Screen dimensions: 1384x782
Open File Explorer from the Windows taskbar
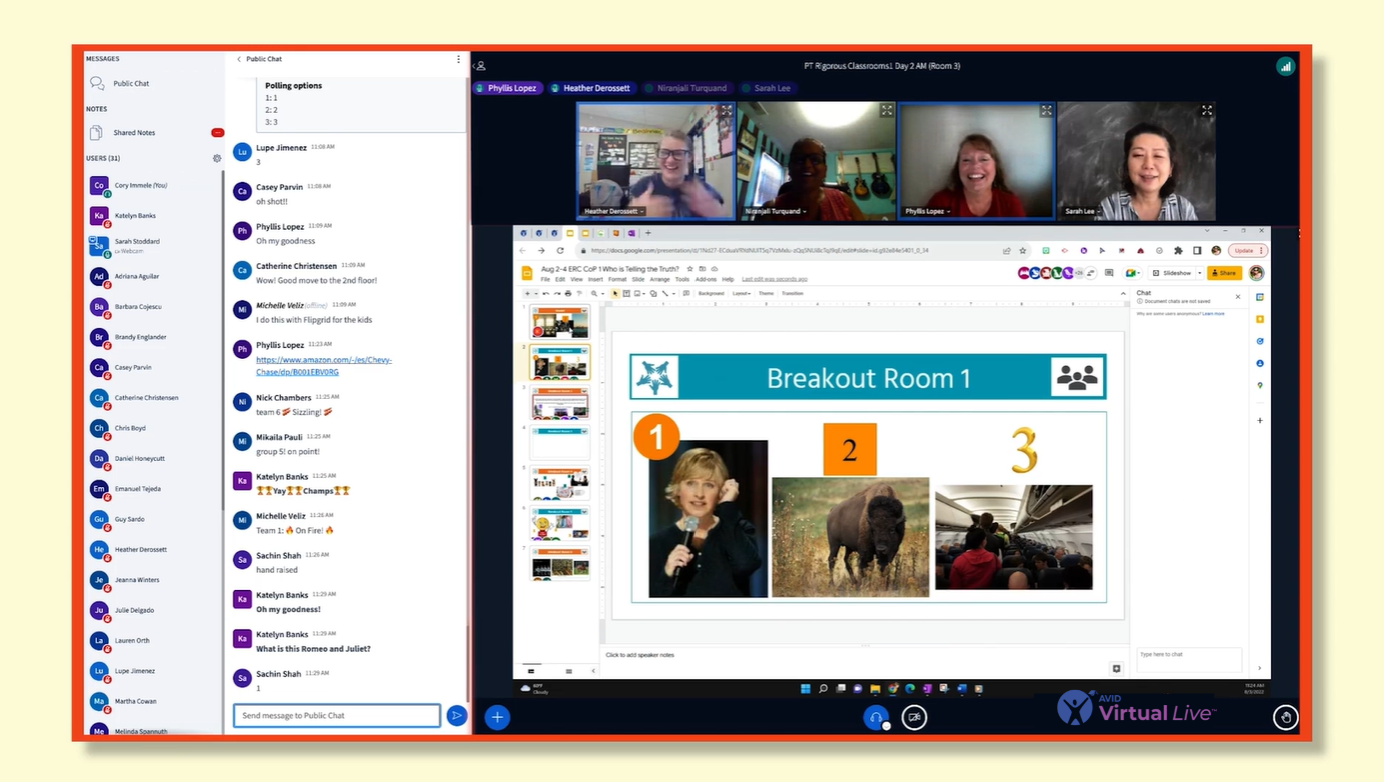point(875,688)
